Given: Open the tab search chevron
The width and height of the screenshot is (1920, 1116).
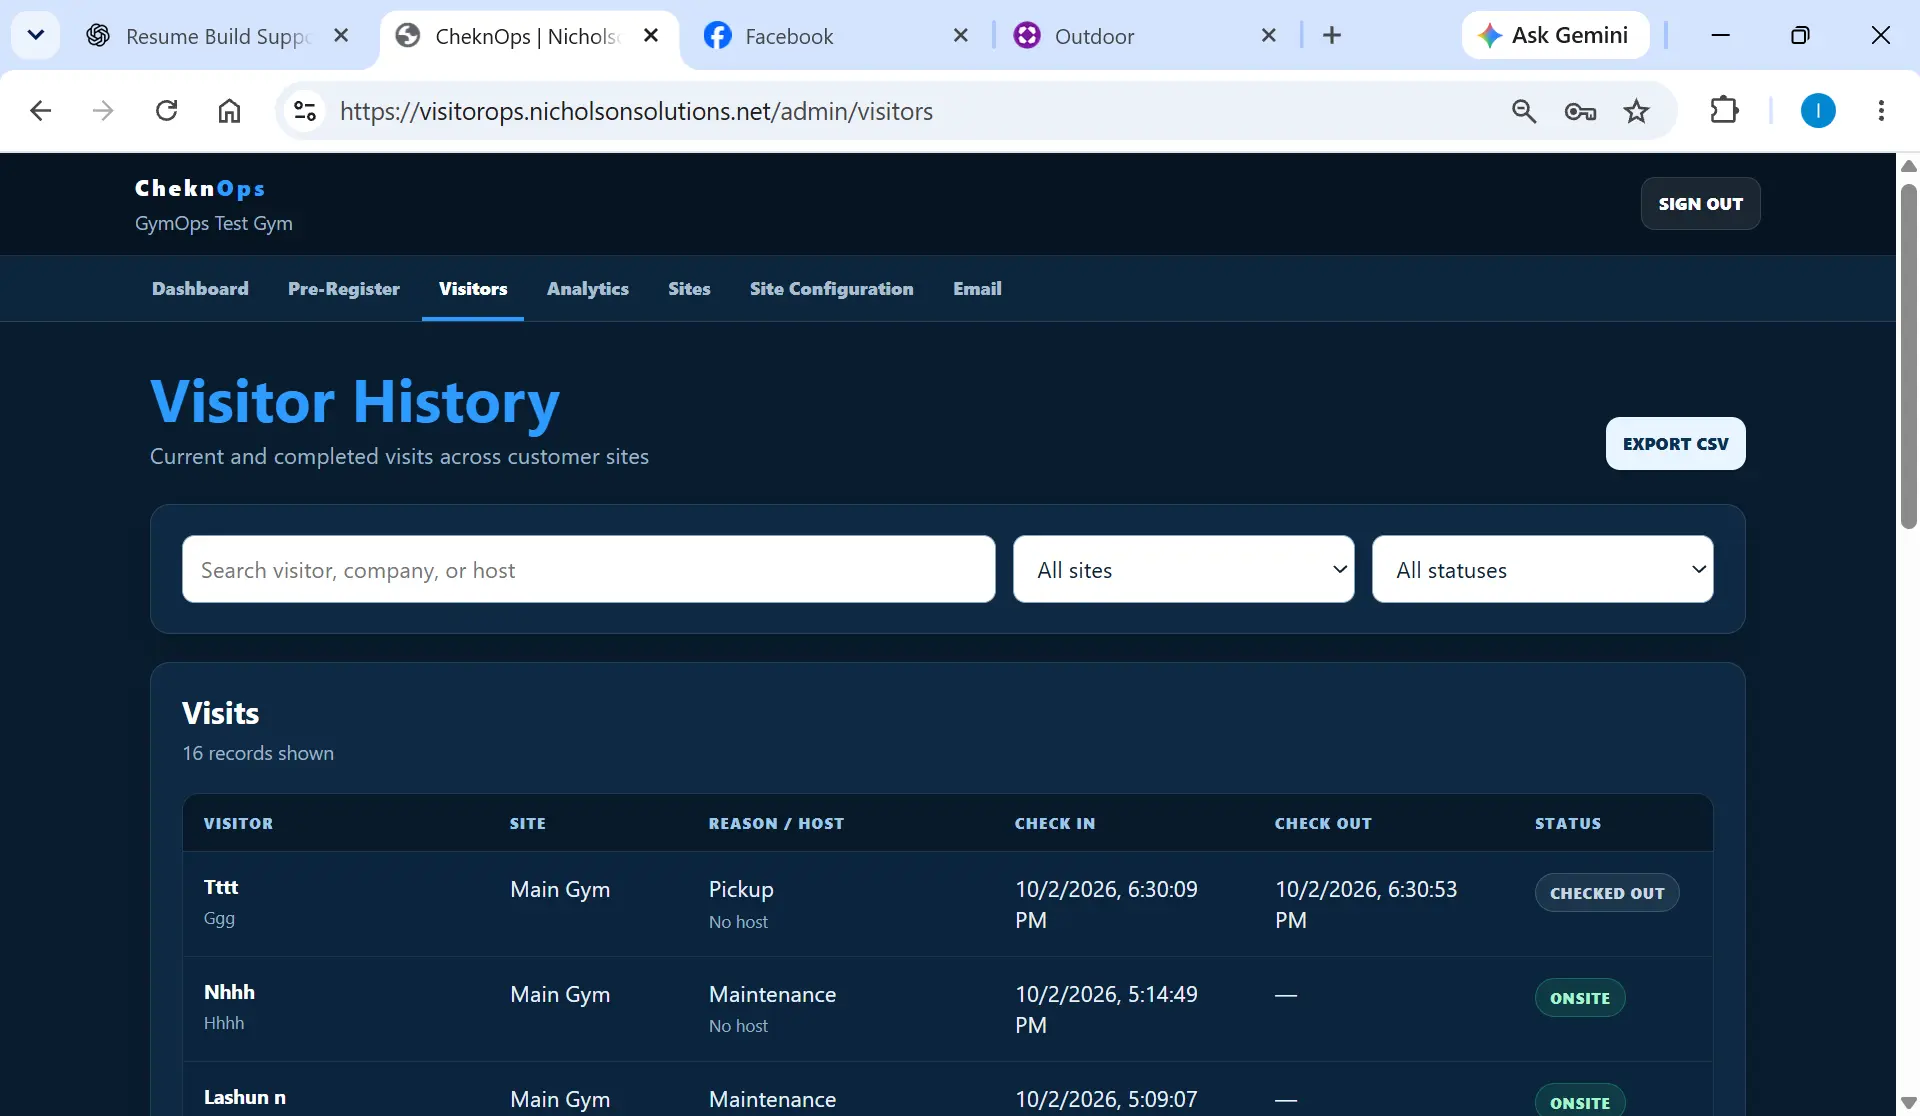Looking at the screenshot, I should coord(36,36).
